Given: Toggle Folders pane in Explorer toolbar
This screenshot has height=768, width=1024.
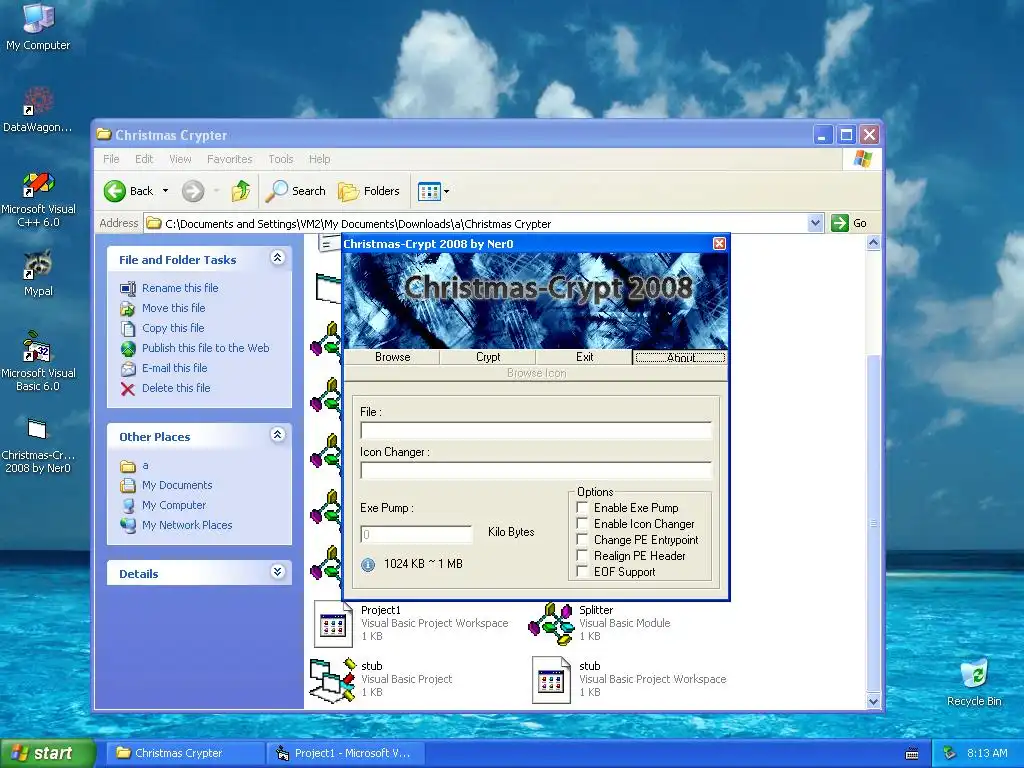Looking at the screenshot, I should pyautogui.click(x=369, y=191).
